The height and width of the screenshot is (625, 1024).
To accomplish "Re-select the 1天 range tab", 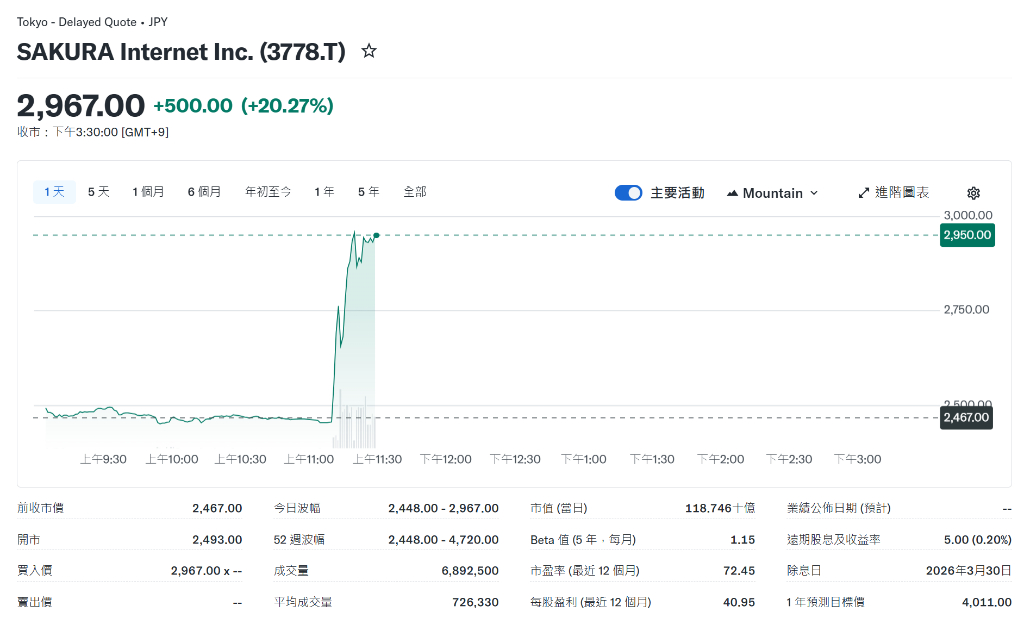I will [54, 191].
